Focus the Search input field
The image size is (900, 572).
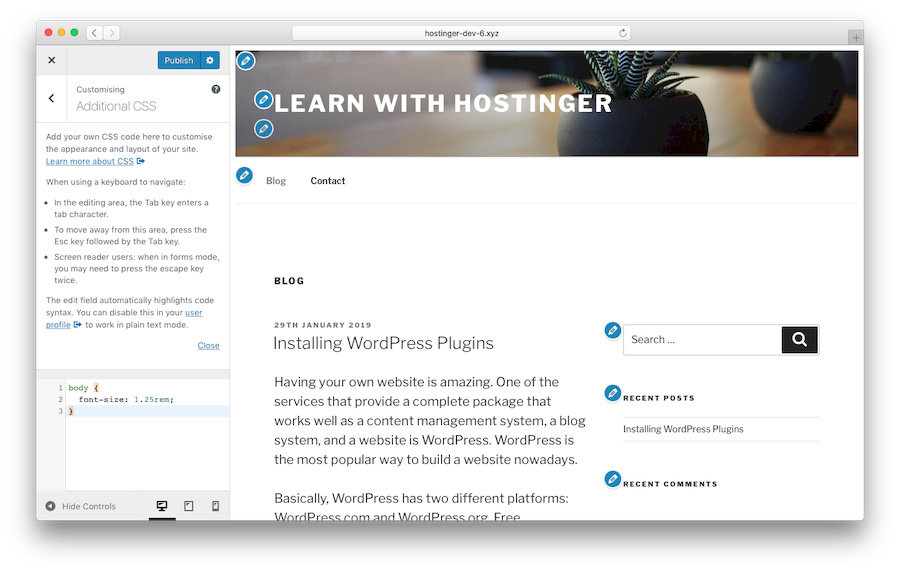[x=703, y=340]
